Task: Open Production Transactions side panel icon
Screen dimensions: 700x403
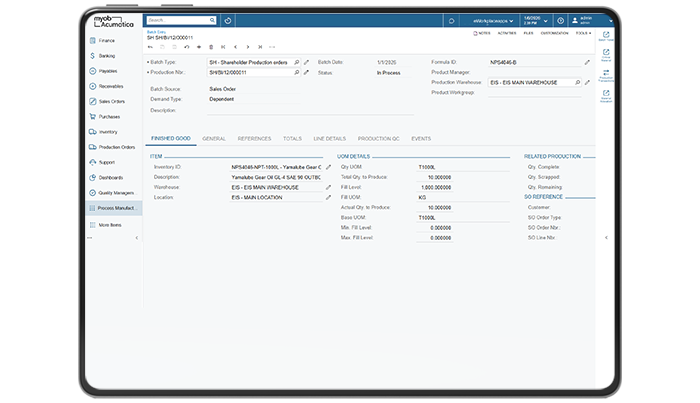Action: (606, 75)
